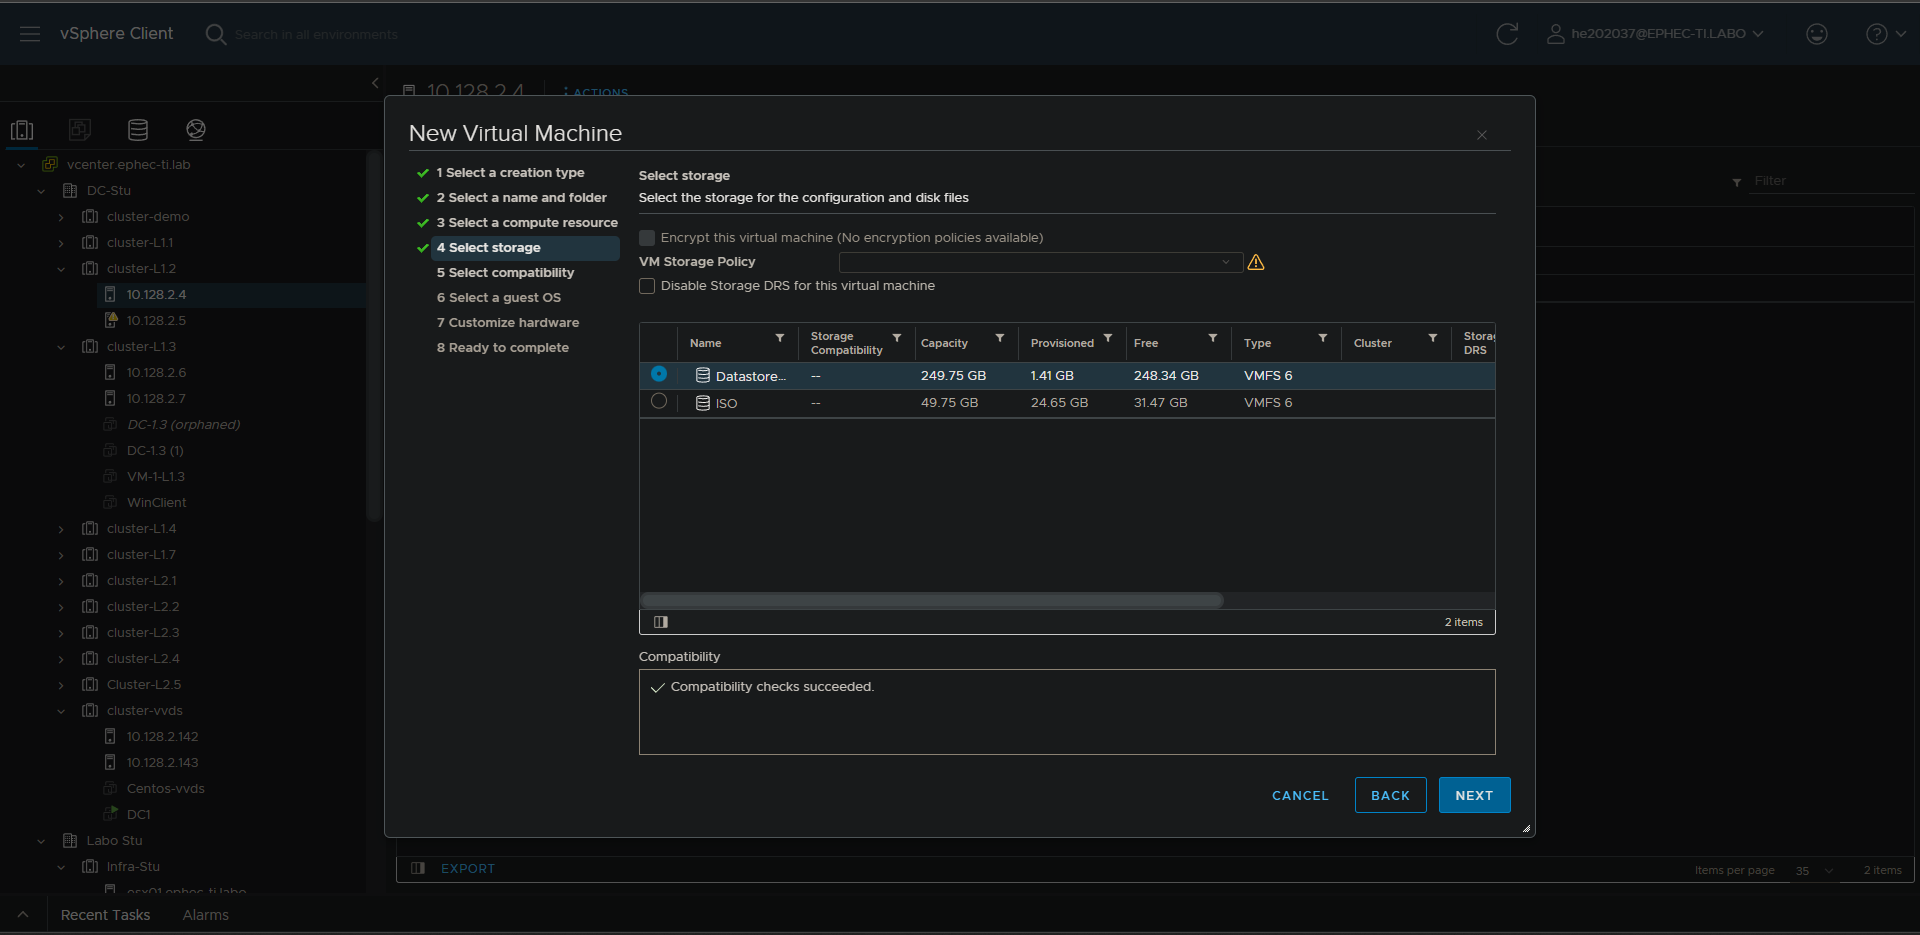Image resolution: width=1920 pixels, height=935 pixels.
Task: Select DC-1.3 (orphaned) in tree
Action: pyautogui.click(x=183, y=425)
